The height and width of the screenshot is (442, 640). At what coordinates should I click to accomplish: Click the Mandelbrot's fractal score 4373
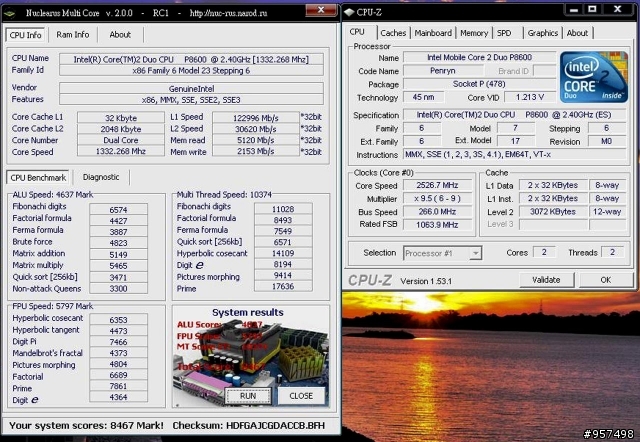(x=118, y=353)
